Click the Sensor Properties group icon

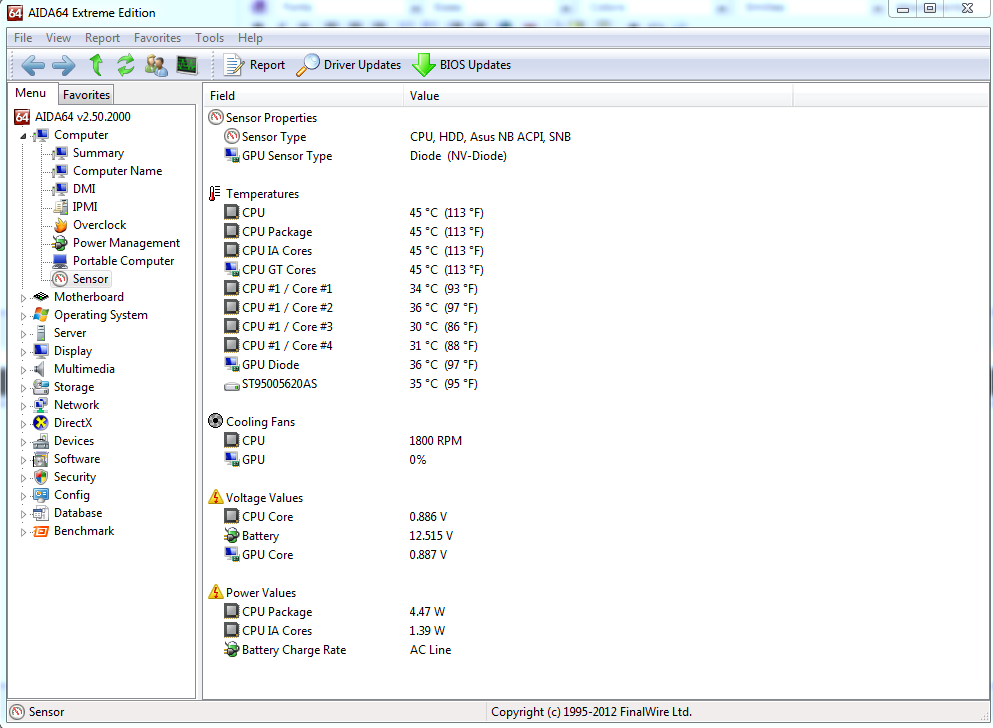[216, 117]
